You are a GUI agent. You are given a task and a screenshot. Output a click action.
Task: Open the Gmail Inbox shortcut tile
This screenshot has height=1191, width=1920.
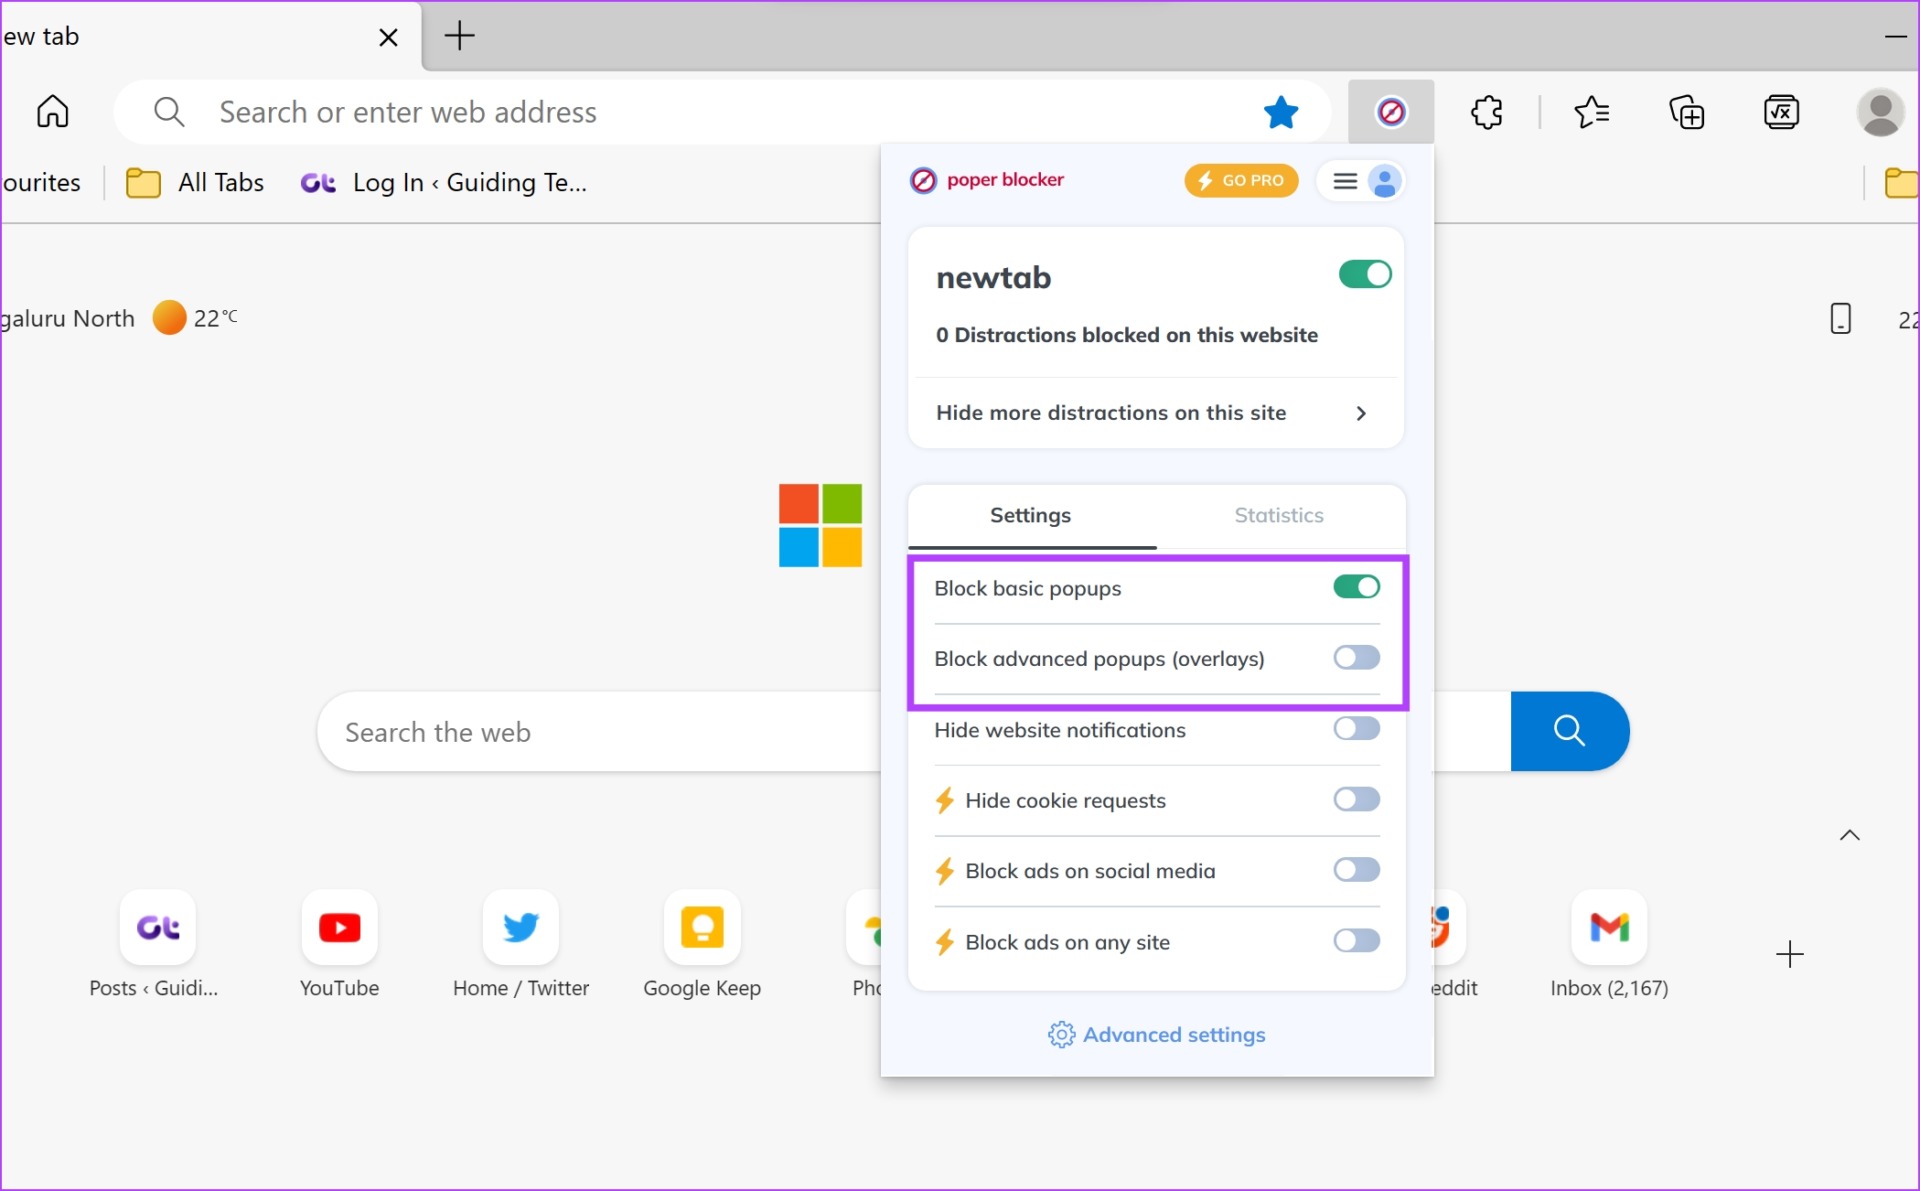(x=1609, y=927)
